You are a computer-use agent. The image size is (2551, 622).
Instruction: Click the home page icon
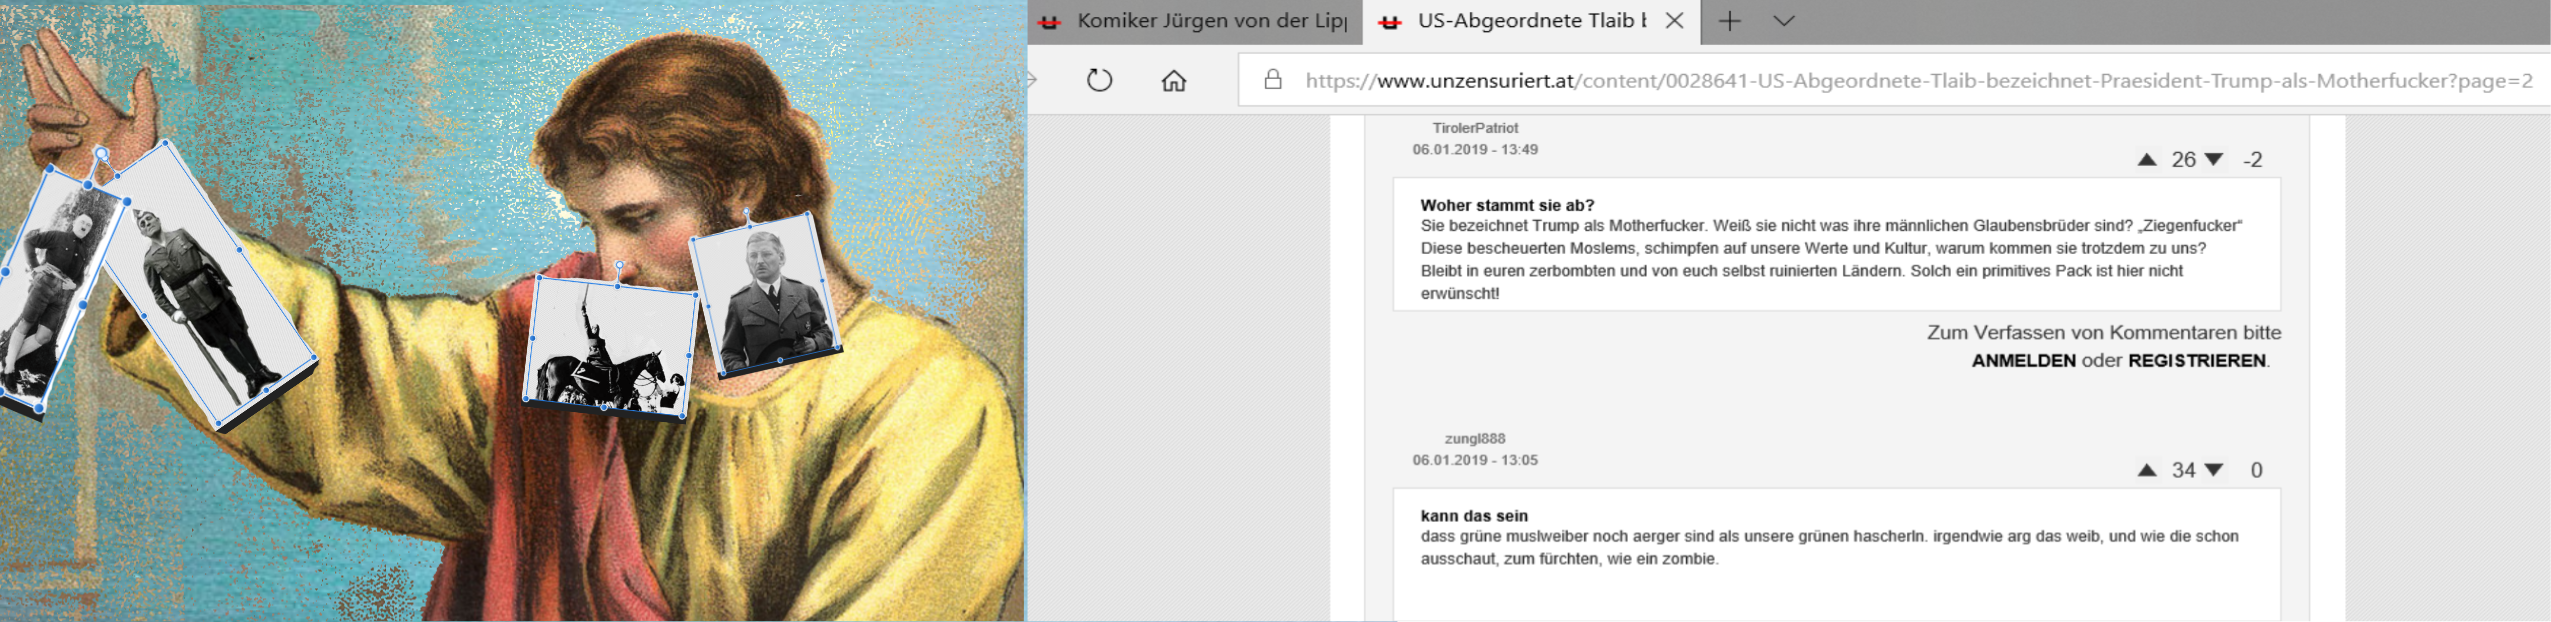pos(1174,80)
